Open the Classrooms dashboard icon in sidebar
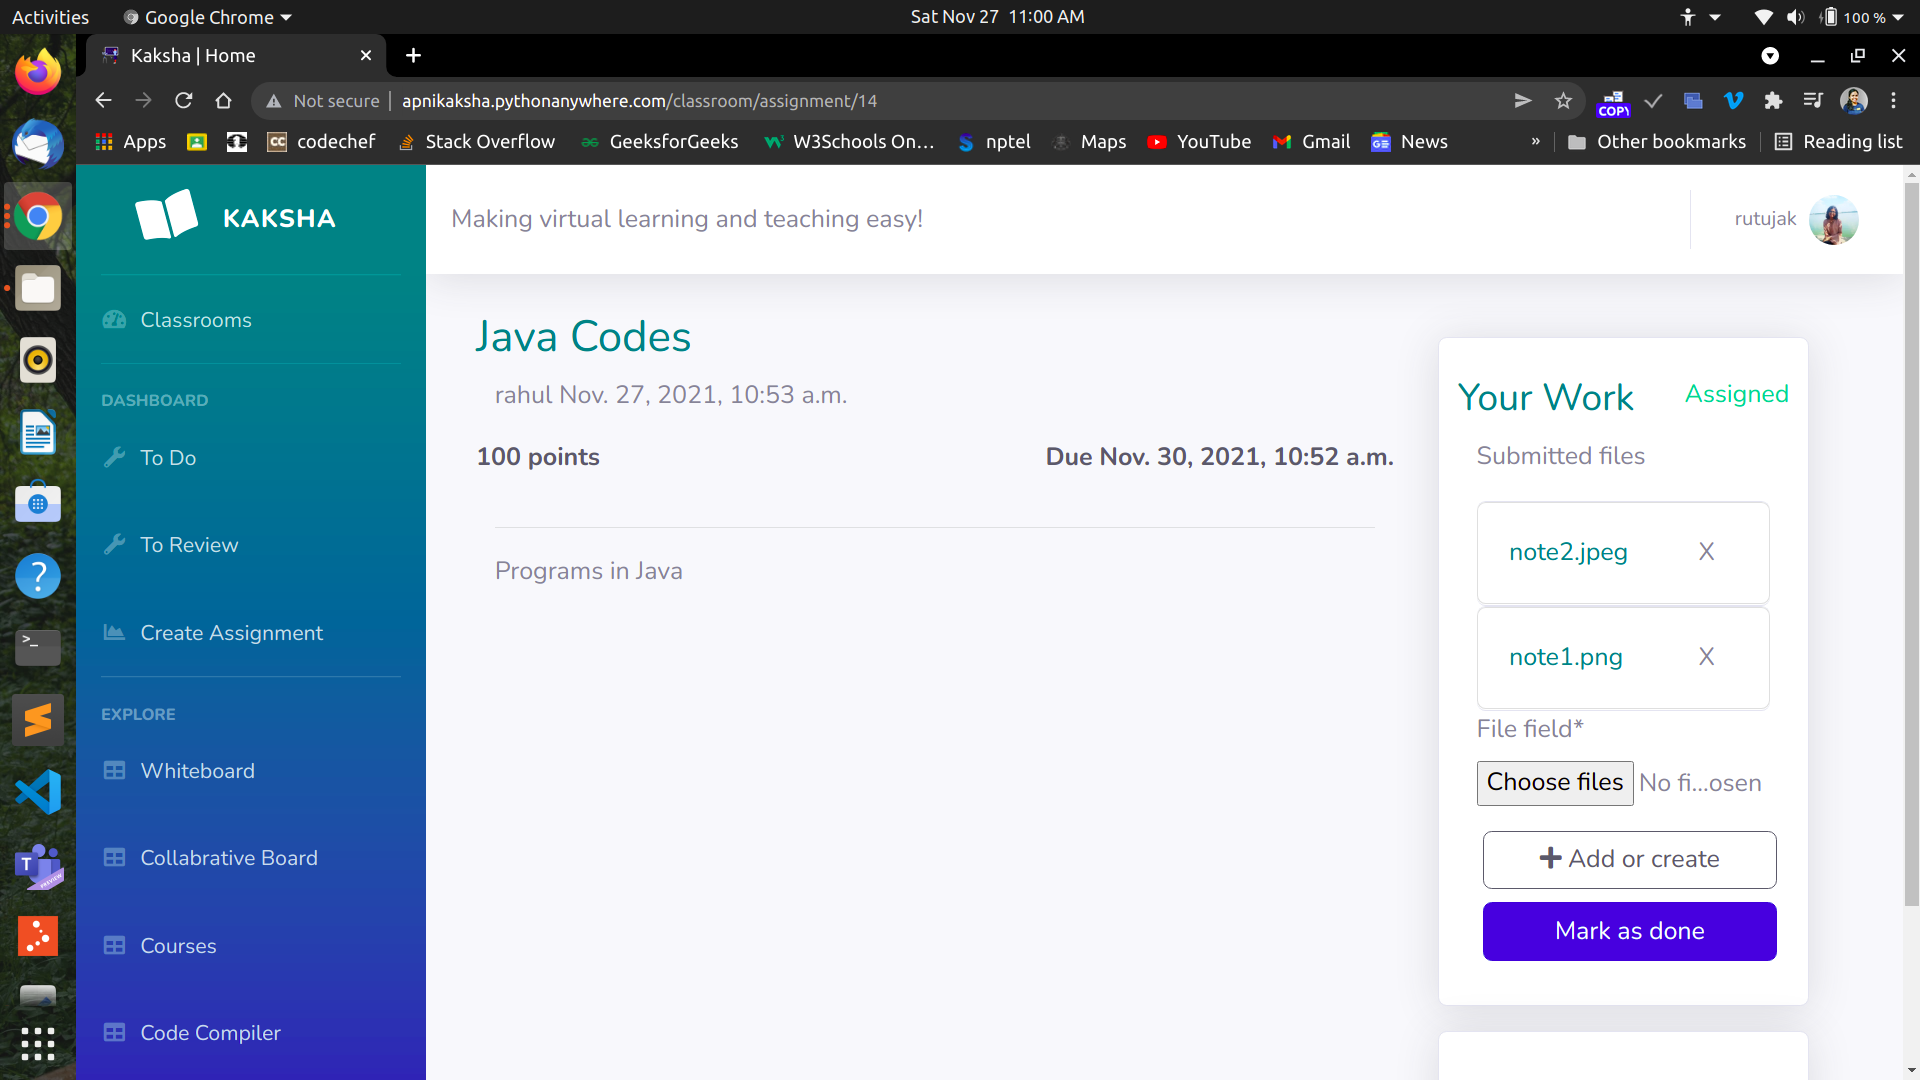The image size is (1920, 1080). pos(115,320)
